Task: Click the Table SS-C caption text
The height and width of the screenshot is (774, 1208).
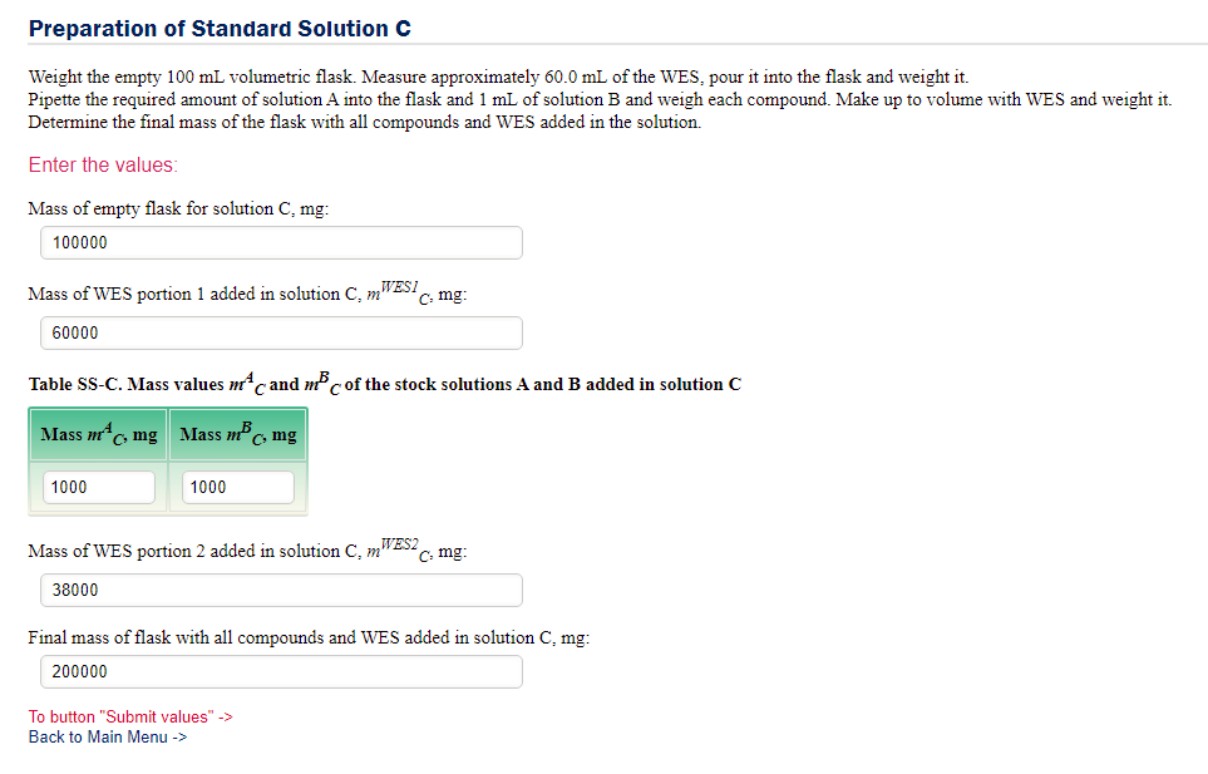Action: tap(384, 384)
